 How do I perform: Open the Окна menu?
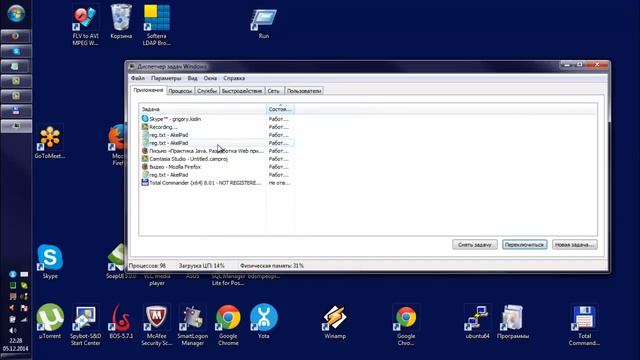pyautogui.click(x=210, y=78)
